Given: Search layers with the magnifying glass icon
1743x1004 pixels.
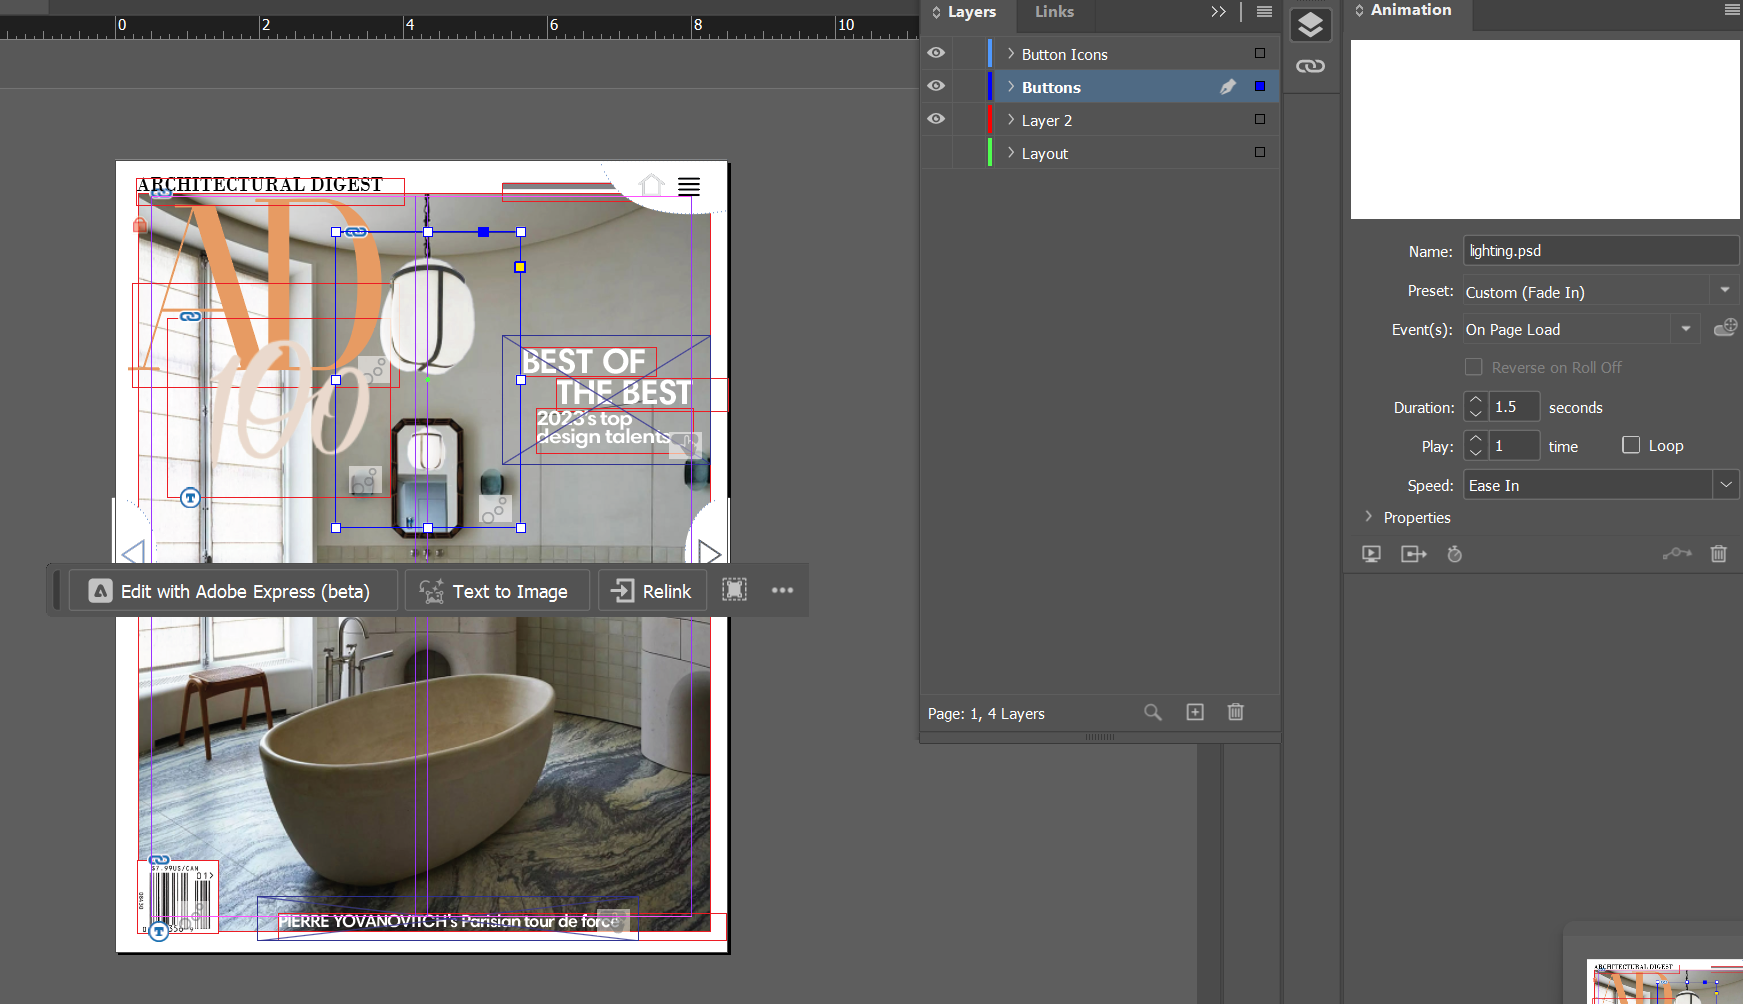Looking at the screenshot, I should click(x=1152, y=712).
